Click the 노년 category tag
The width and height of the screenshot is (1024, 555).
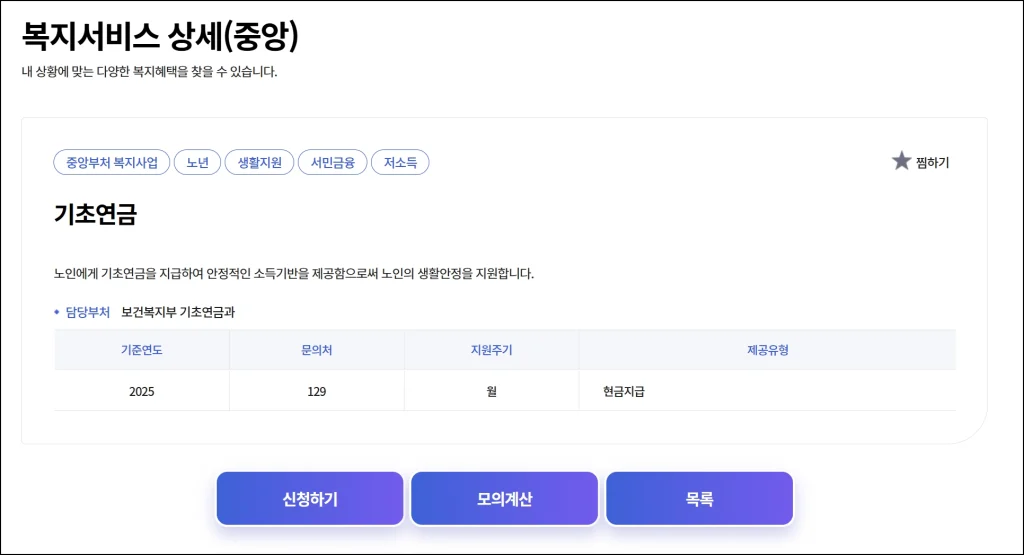tap(197, 163)
